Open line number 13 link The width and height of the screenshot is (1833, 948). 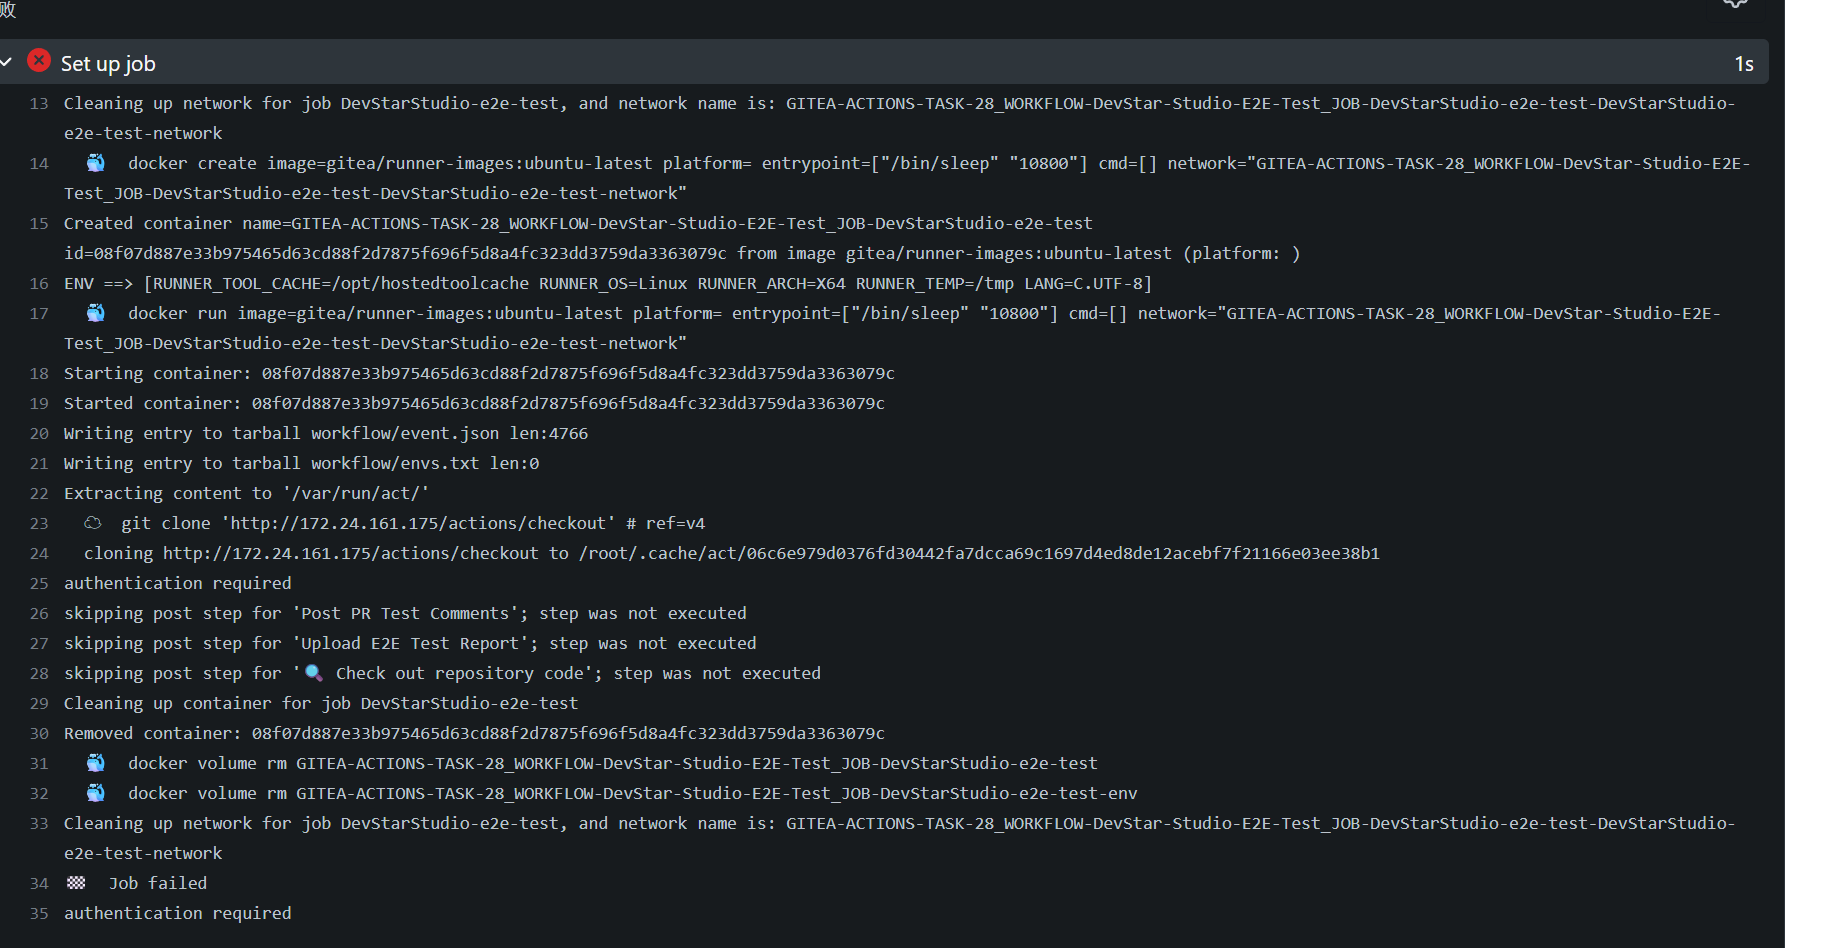pyautogui.click(x=39, y=104)
